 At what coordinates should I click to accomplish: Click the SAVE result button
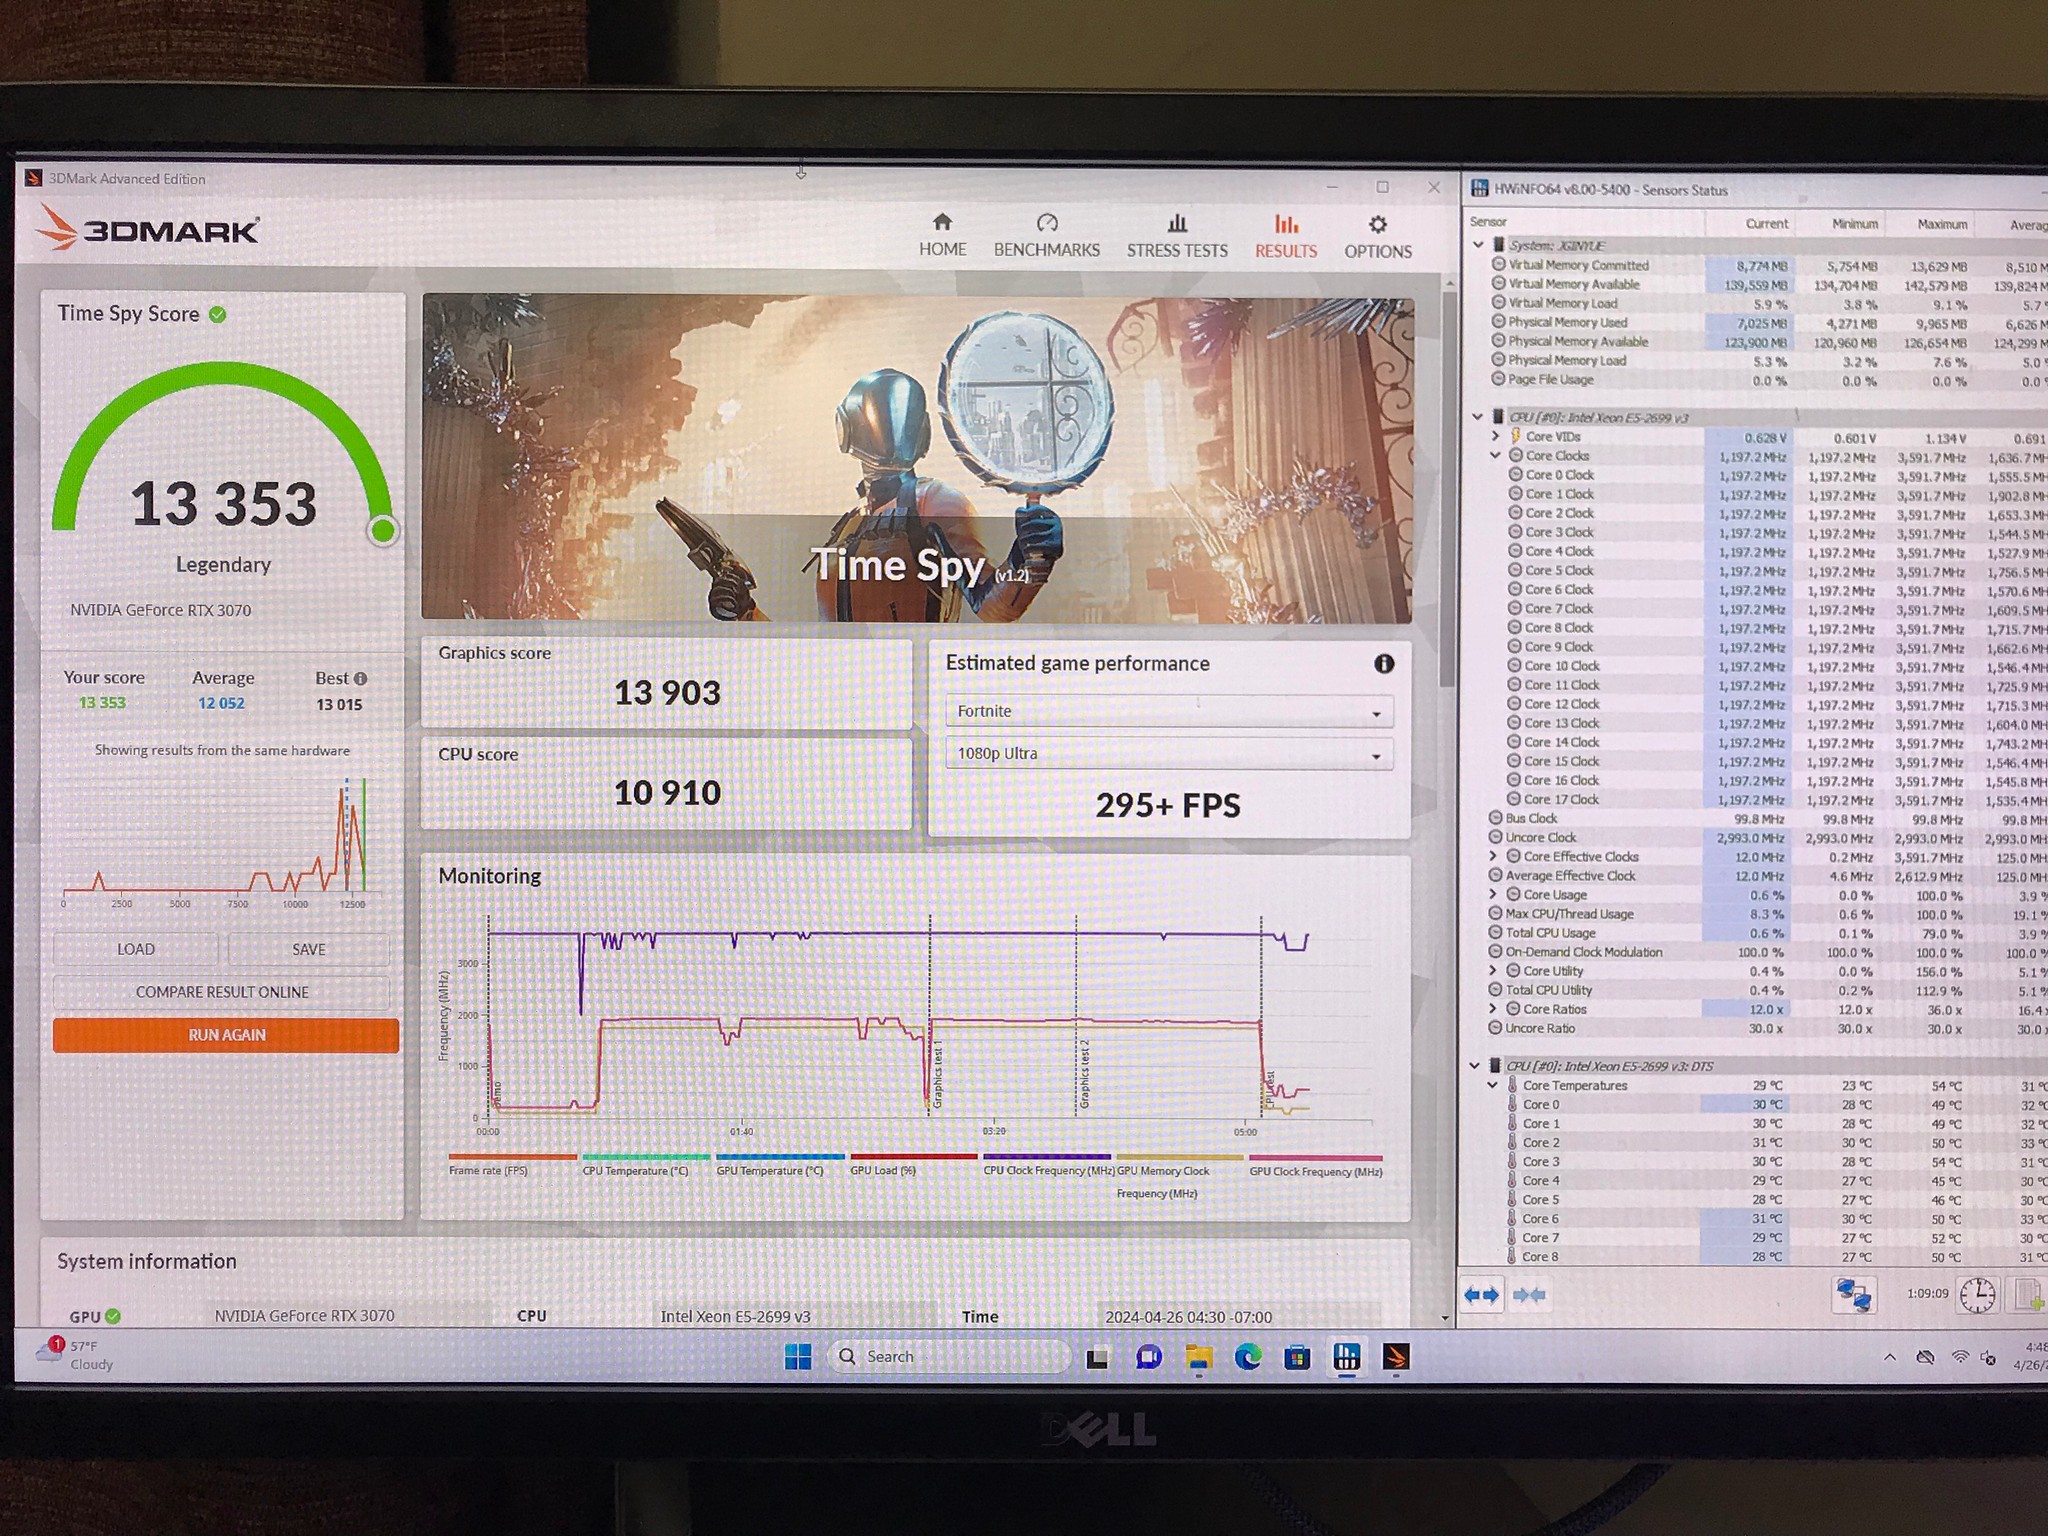point(308,949)
